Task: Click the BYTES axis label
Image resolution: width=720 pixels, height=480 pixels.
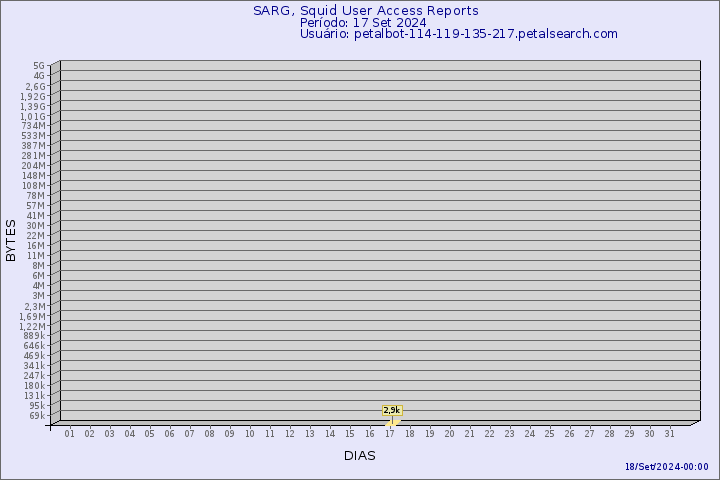Action: pos(11,240)
